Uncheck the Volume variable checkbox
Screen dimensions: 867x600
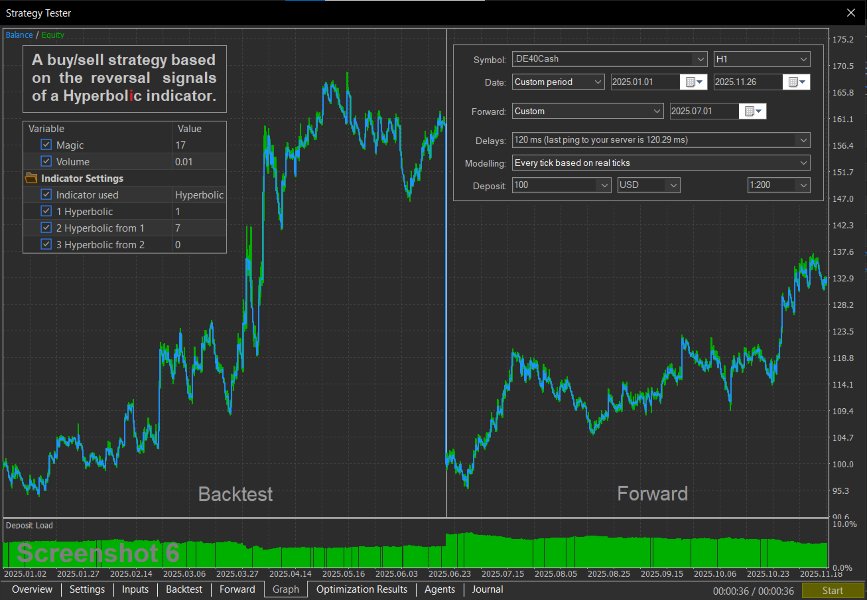[x=46, y=161]
